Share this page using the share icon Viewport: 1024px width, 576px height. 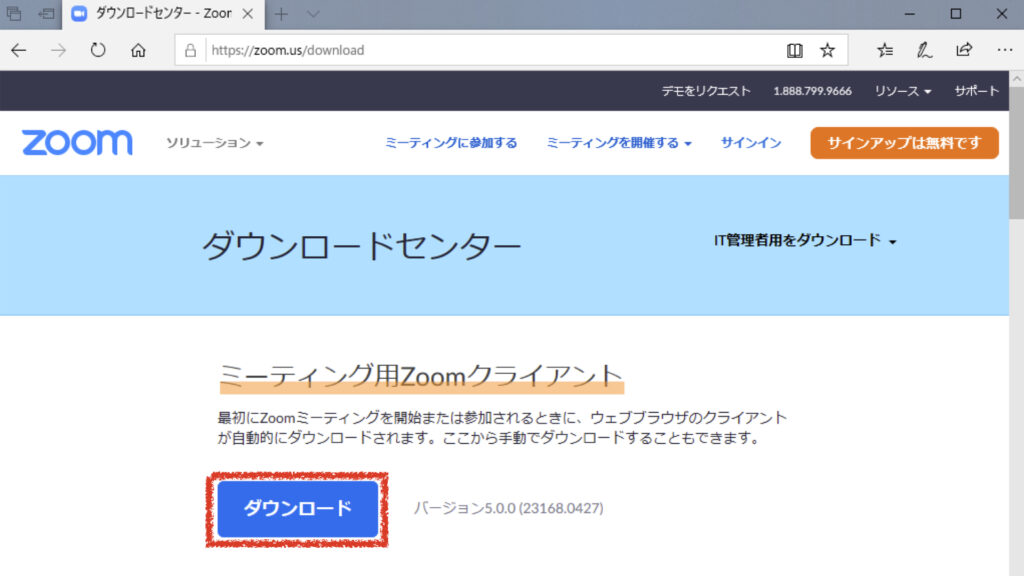coord(964,50)
